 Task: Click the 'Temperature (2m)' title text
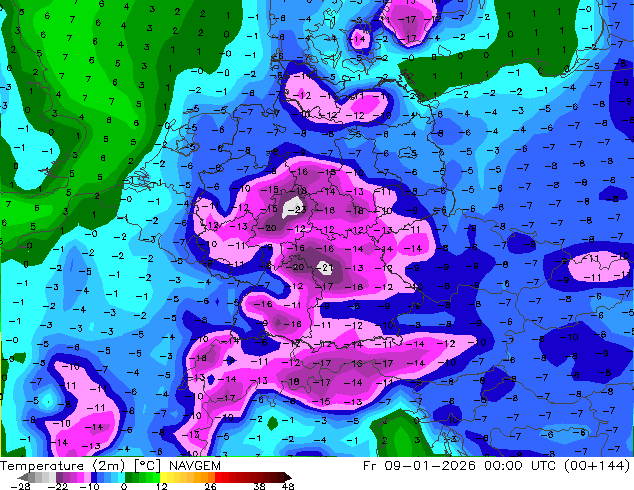(62, 466)
